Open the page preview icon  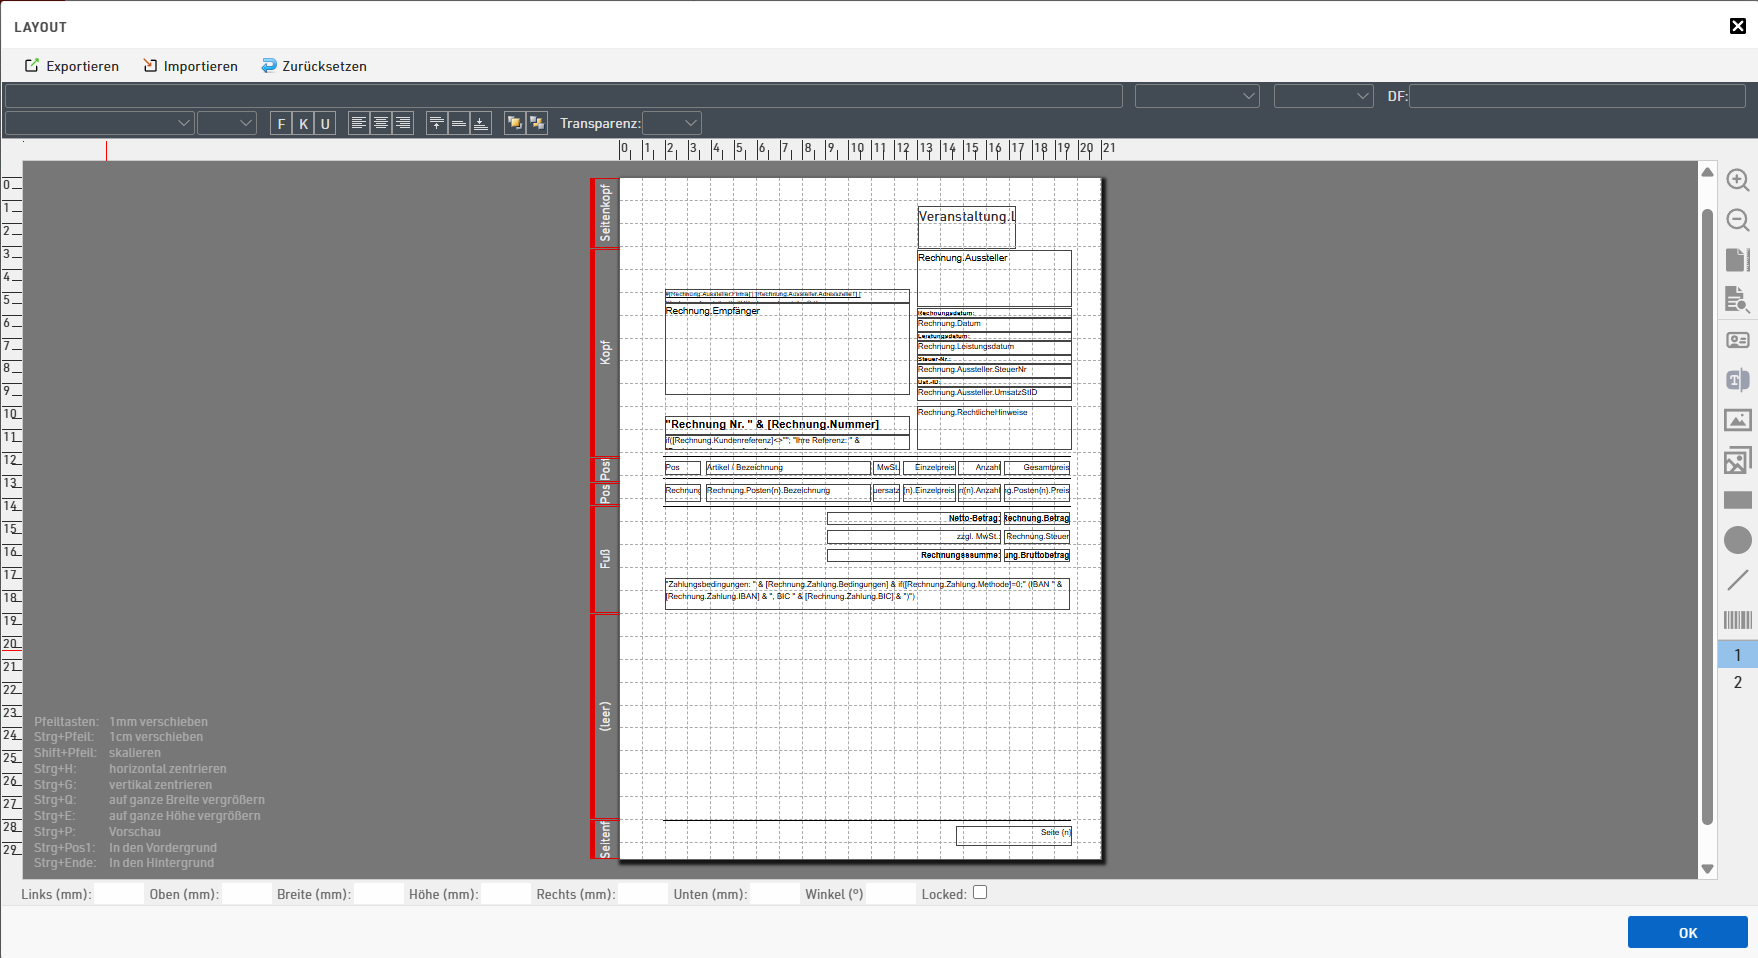coord(1738,299)
